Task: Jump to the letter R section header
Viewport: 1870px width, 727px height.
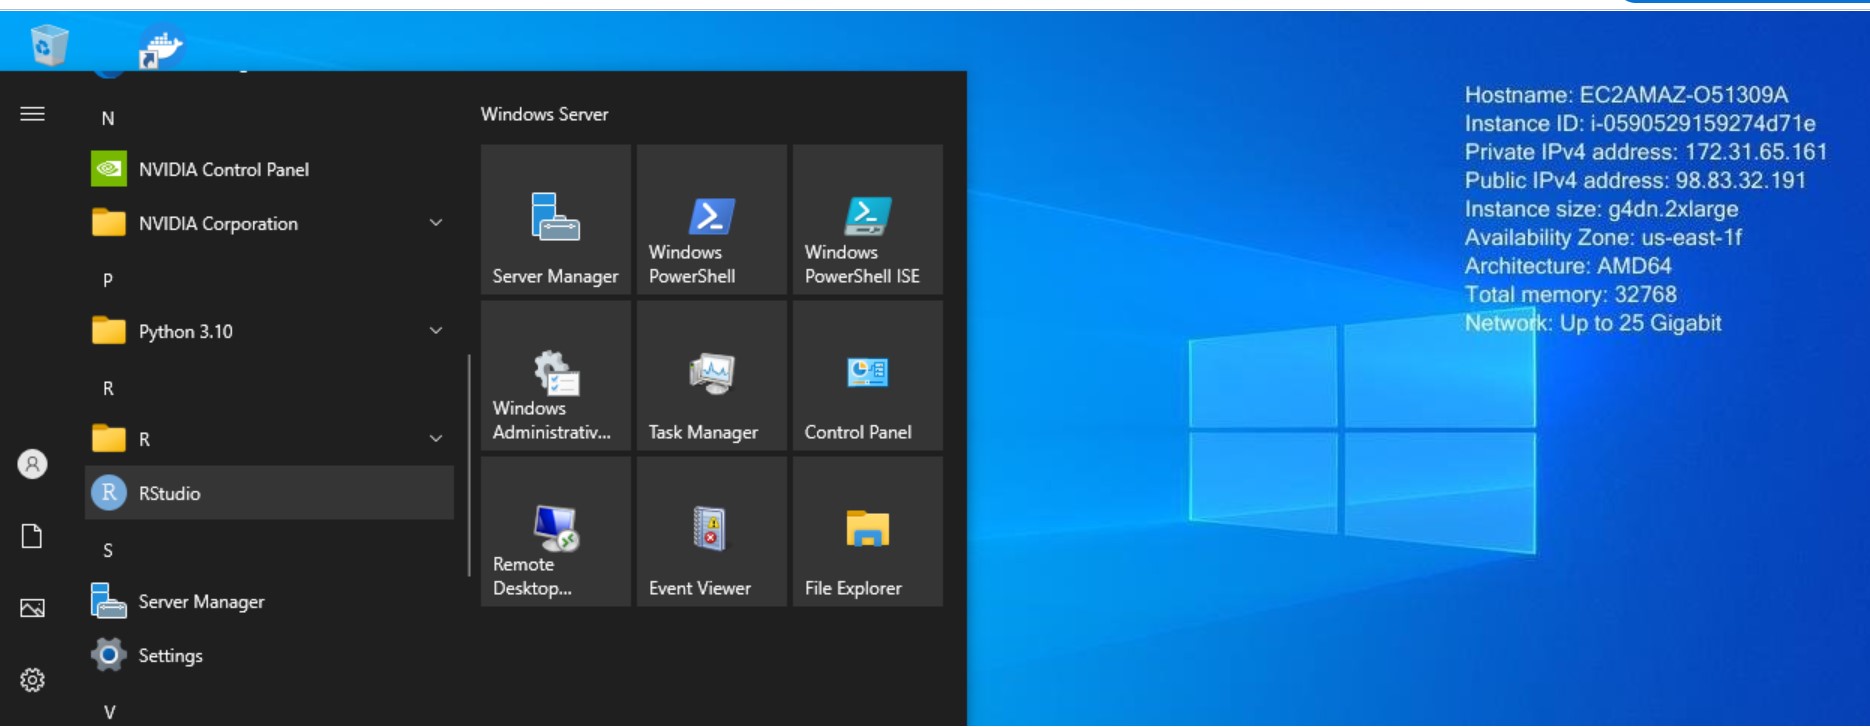Action: click(x=108, y=388)
